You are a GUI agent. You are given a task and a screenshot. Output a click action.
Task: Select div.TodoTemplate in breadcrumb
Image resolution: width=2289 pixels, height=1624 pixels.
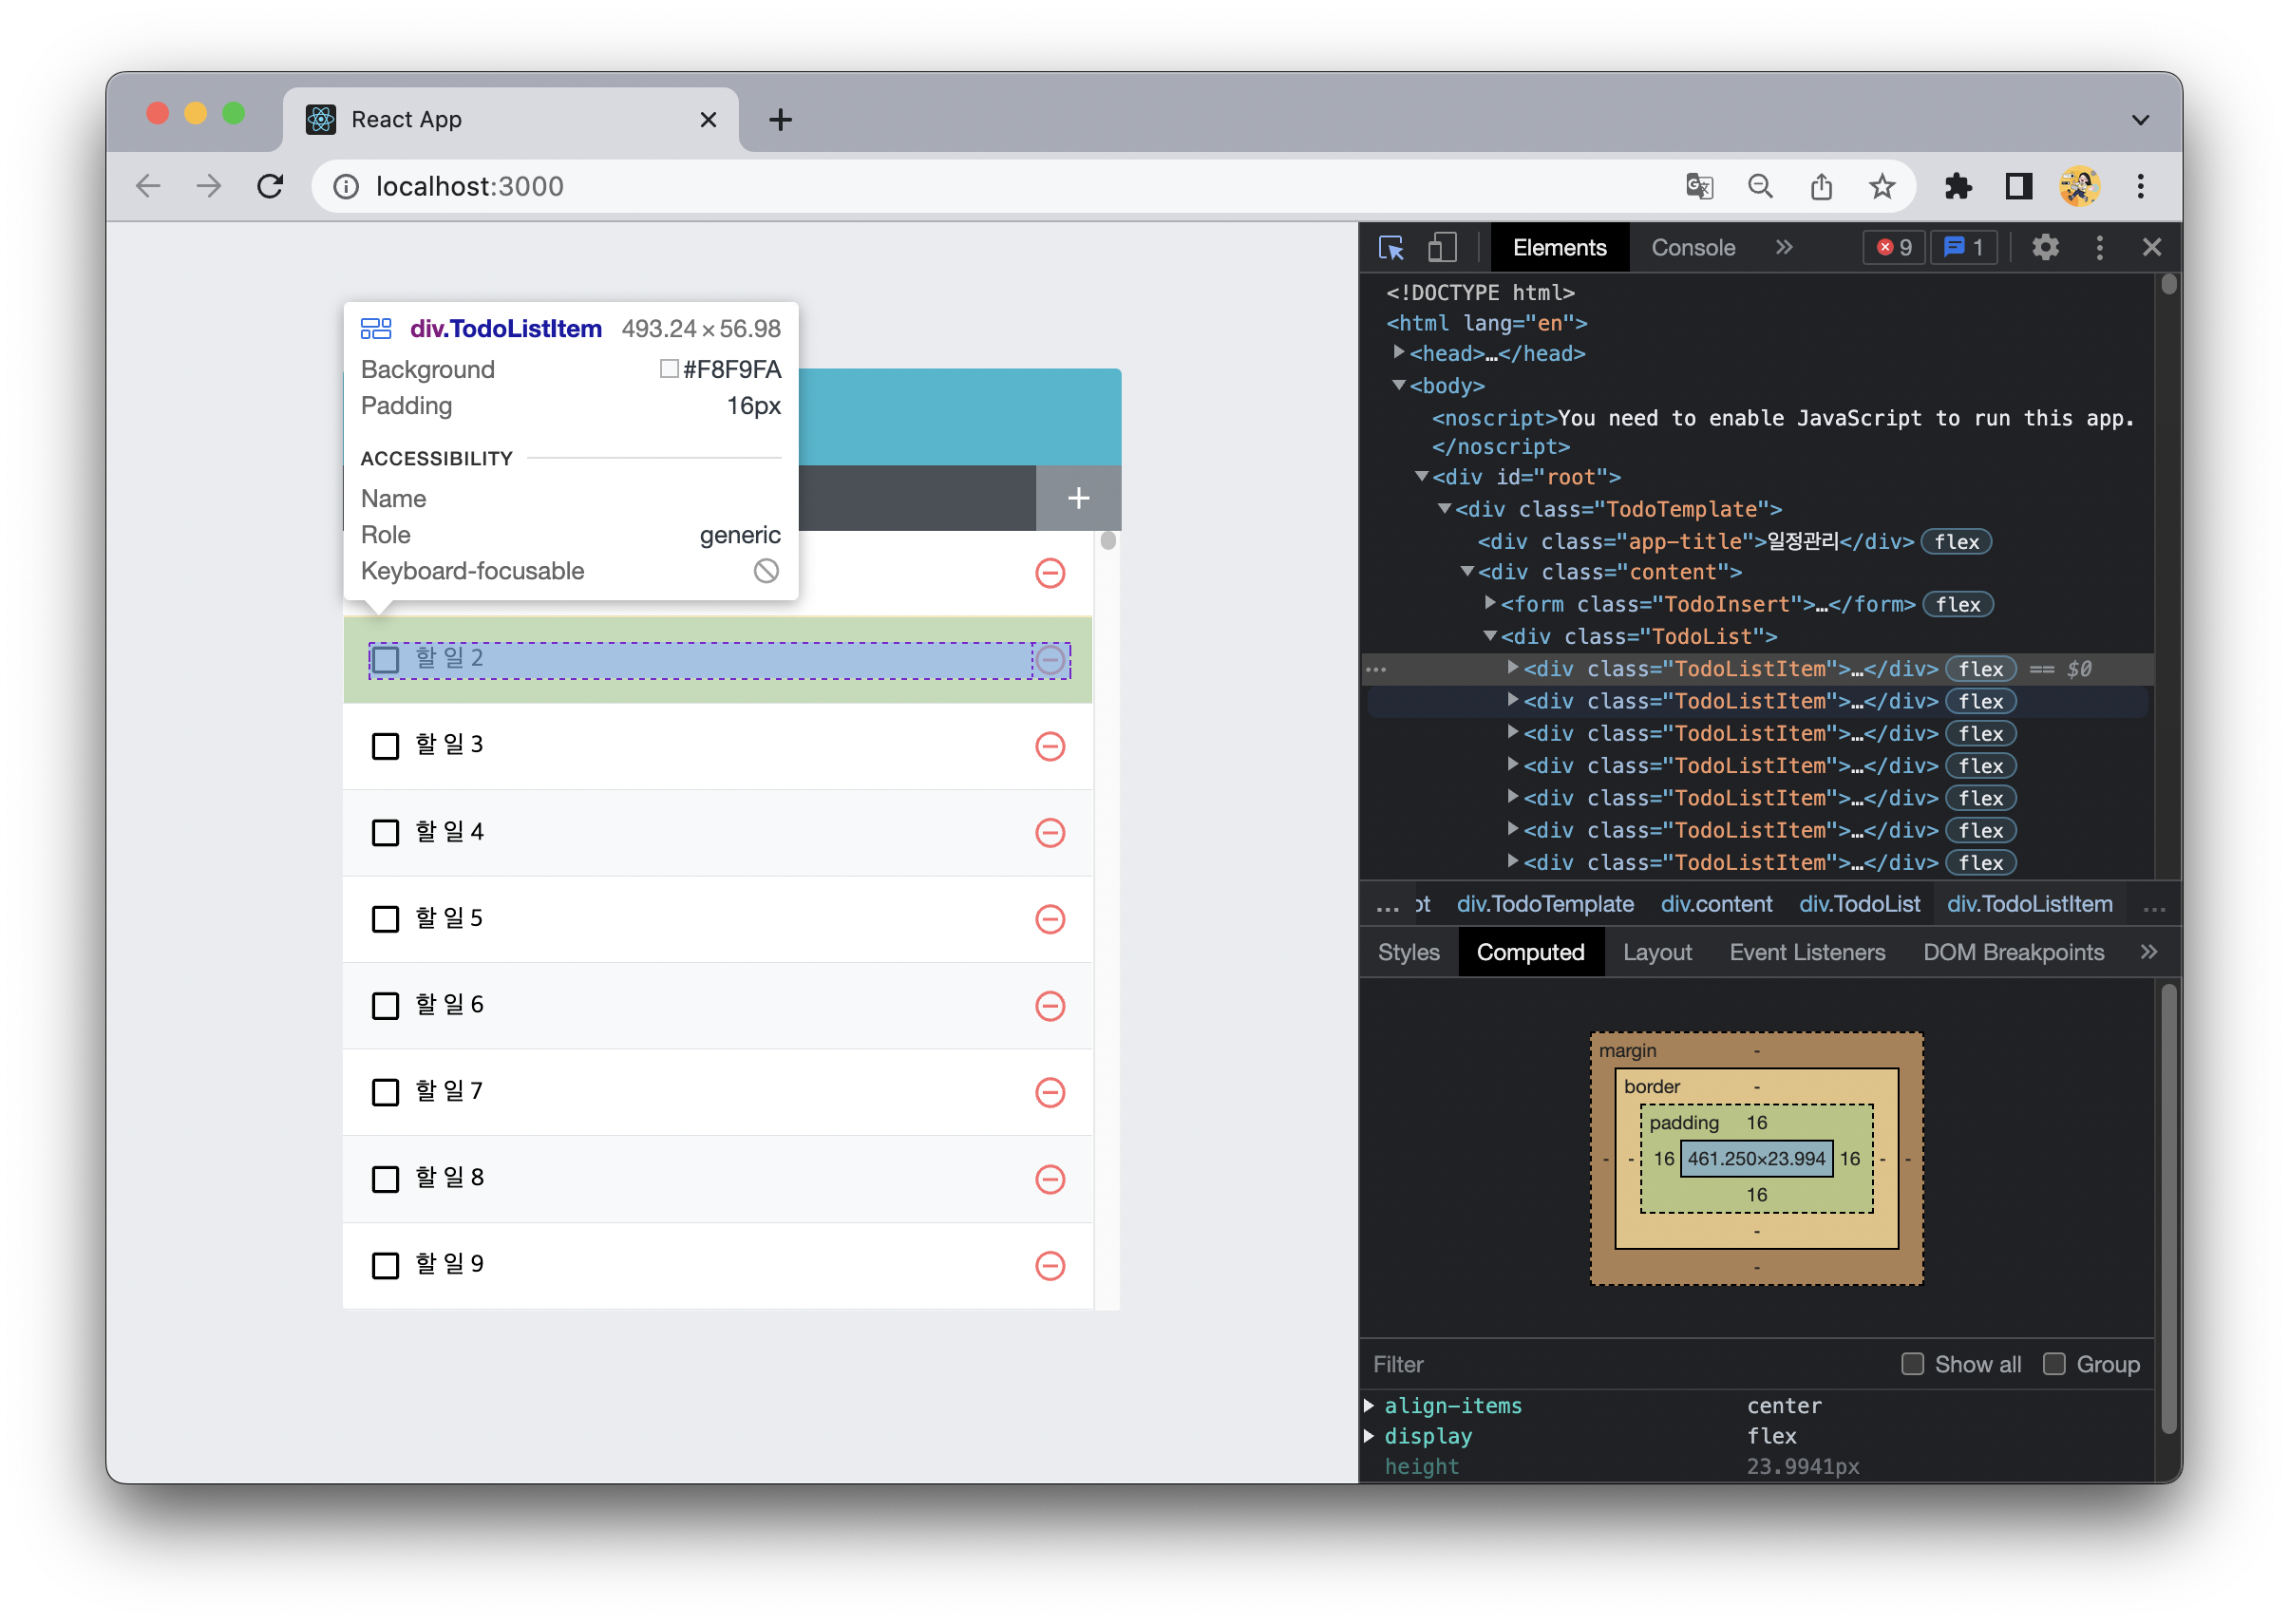(x=1544, y=904)
